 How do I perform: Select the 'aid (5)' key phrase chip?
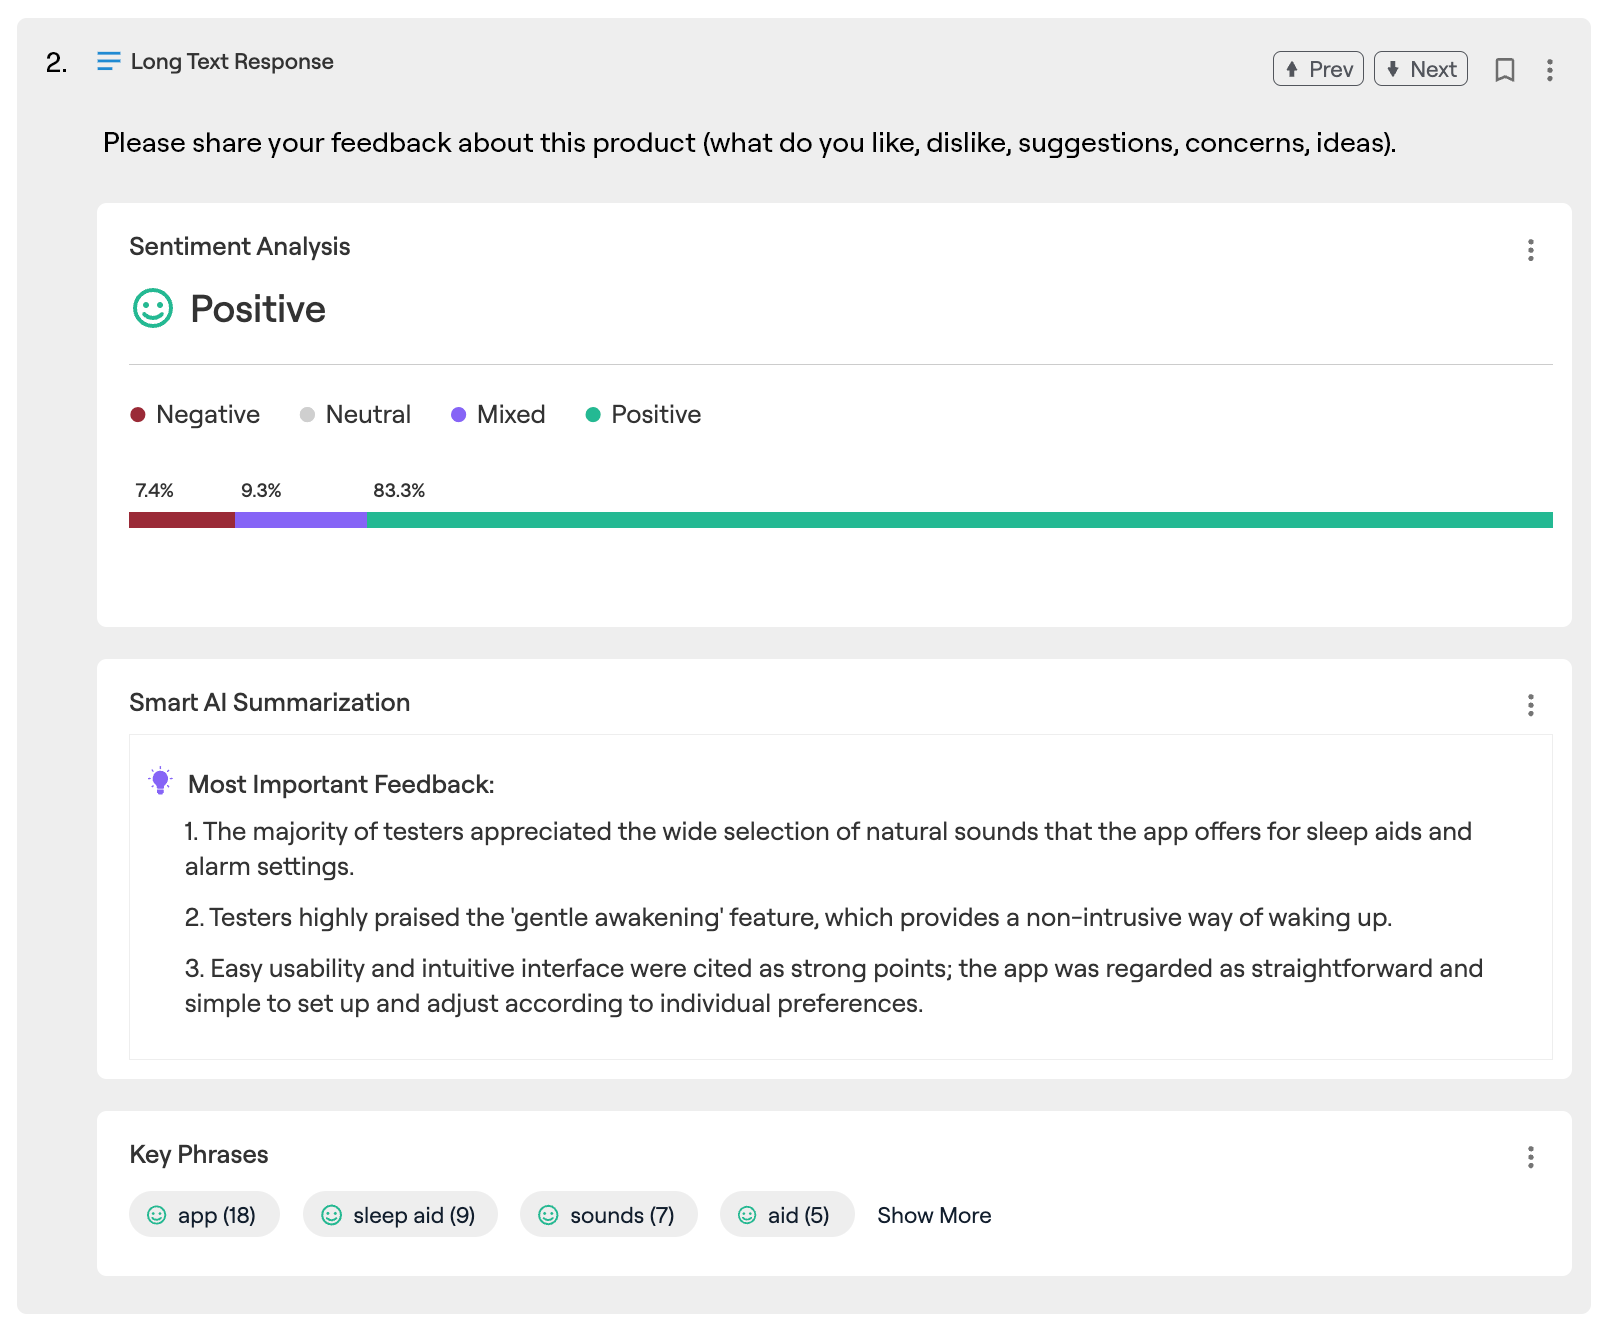tap(787, 1215)
